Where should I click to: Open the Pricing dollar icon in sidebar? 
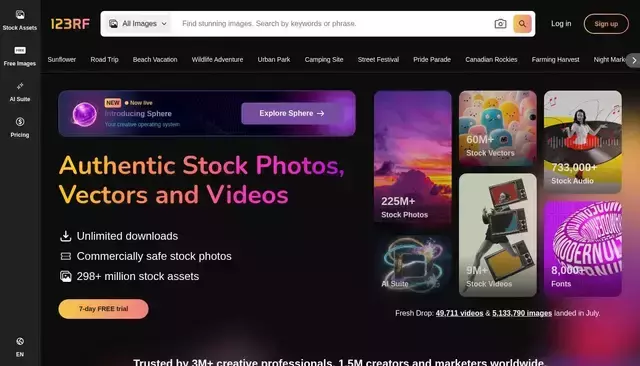[x=20, y=122]
